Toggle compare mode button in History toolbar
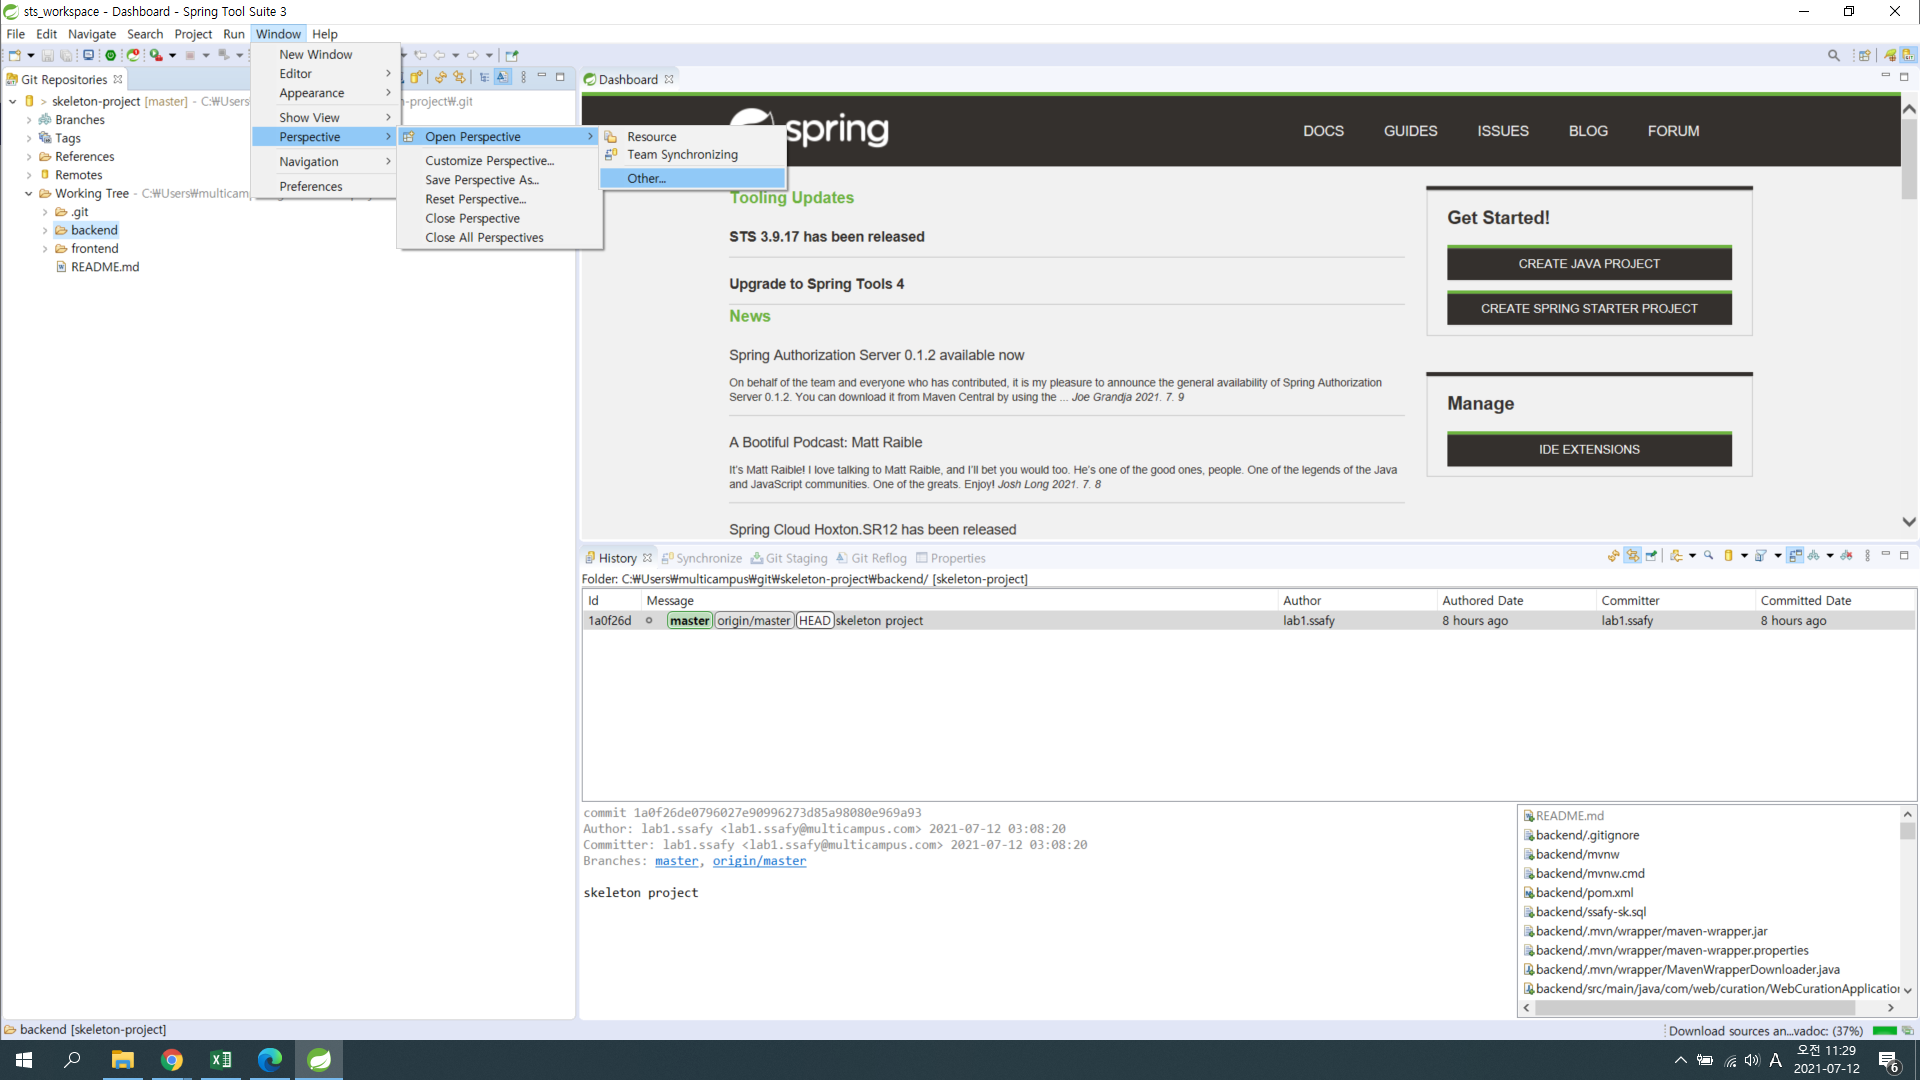Viewport: 1920px width, 1080px height. point(1795,556)
